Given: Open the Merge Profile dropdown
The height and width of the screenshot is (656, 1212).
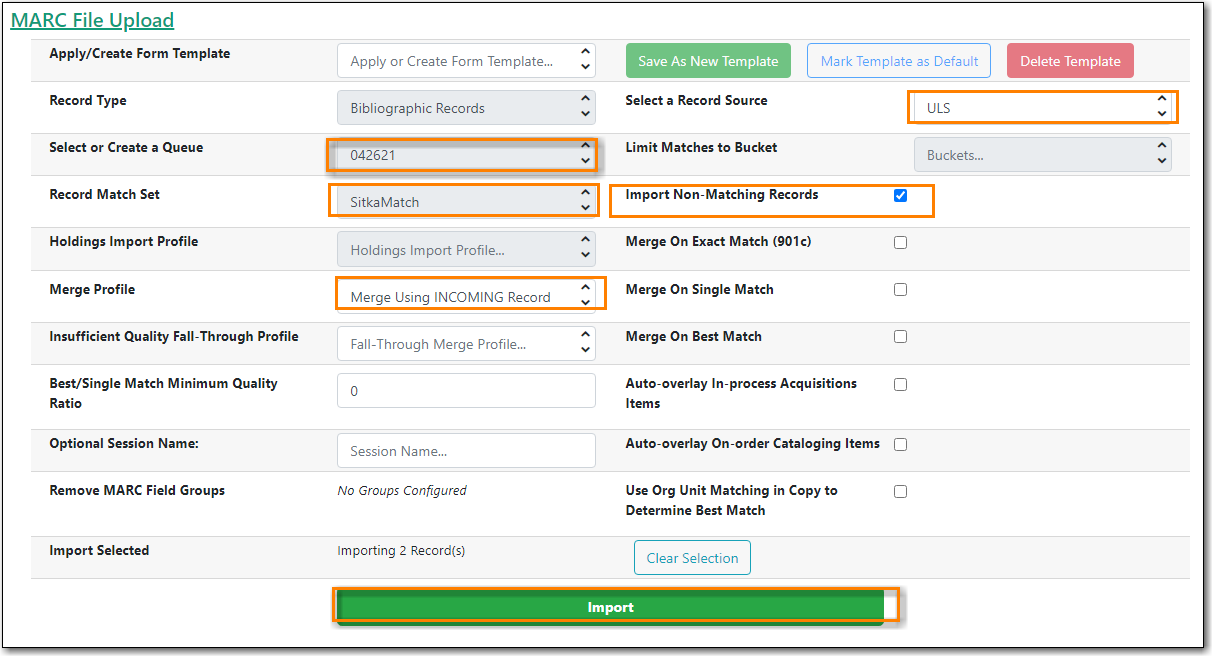Looking at the screenshot, I should tap(466, 296).
